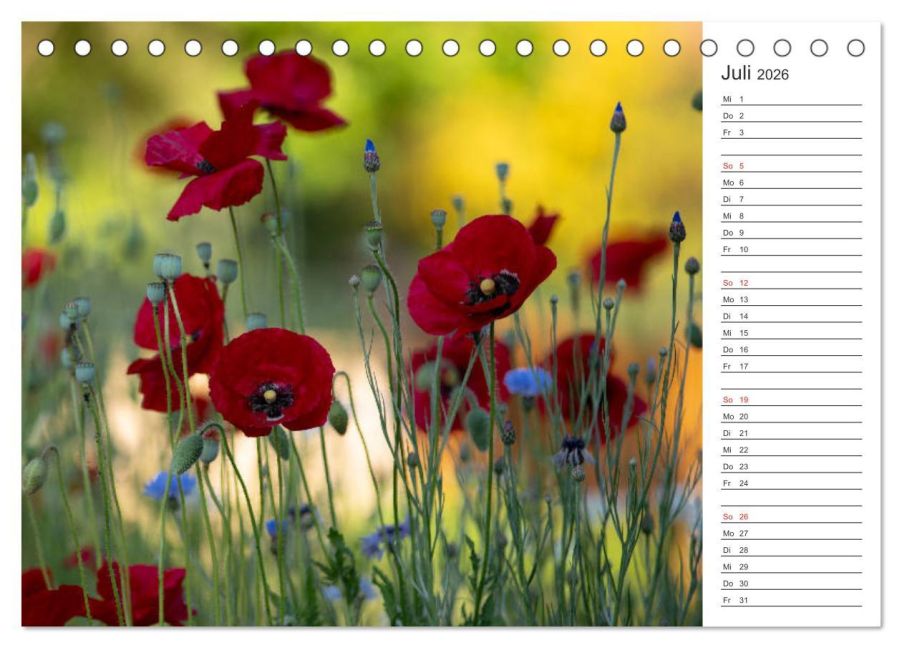
Task: Select the Fr 31 last date row
Action: (x=792, y=600)
